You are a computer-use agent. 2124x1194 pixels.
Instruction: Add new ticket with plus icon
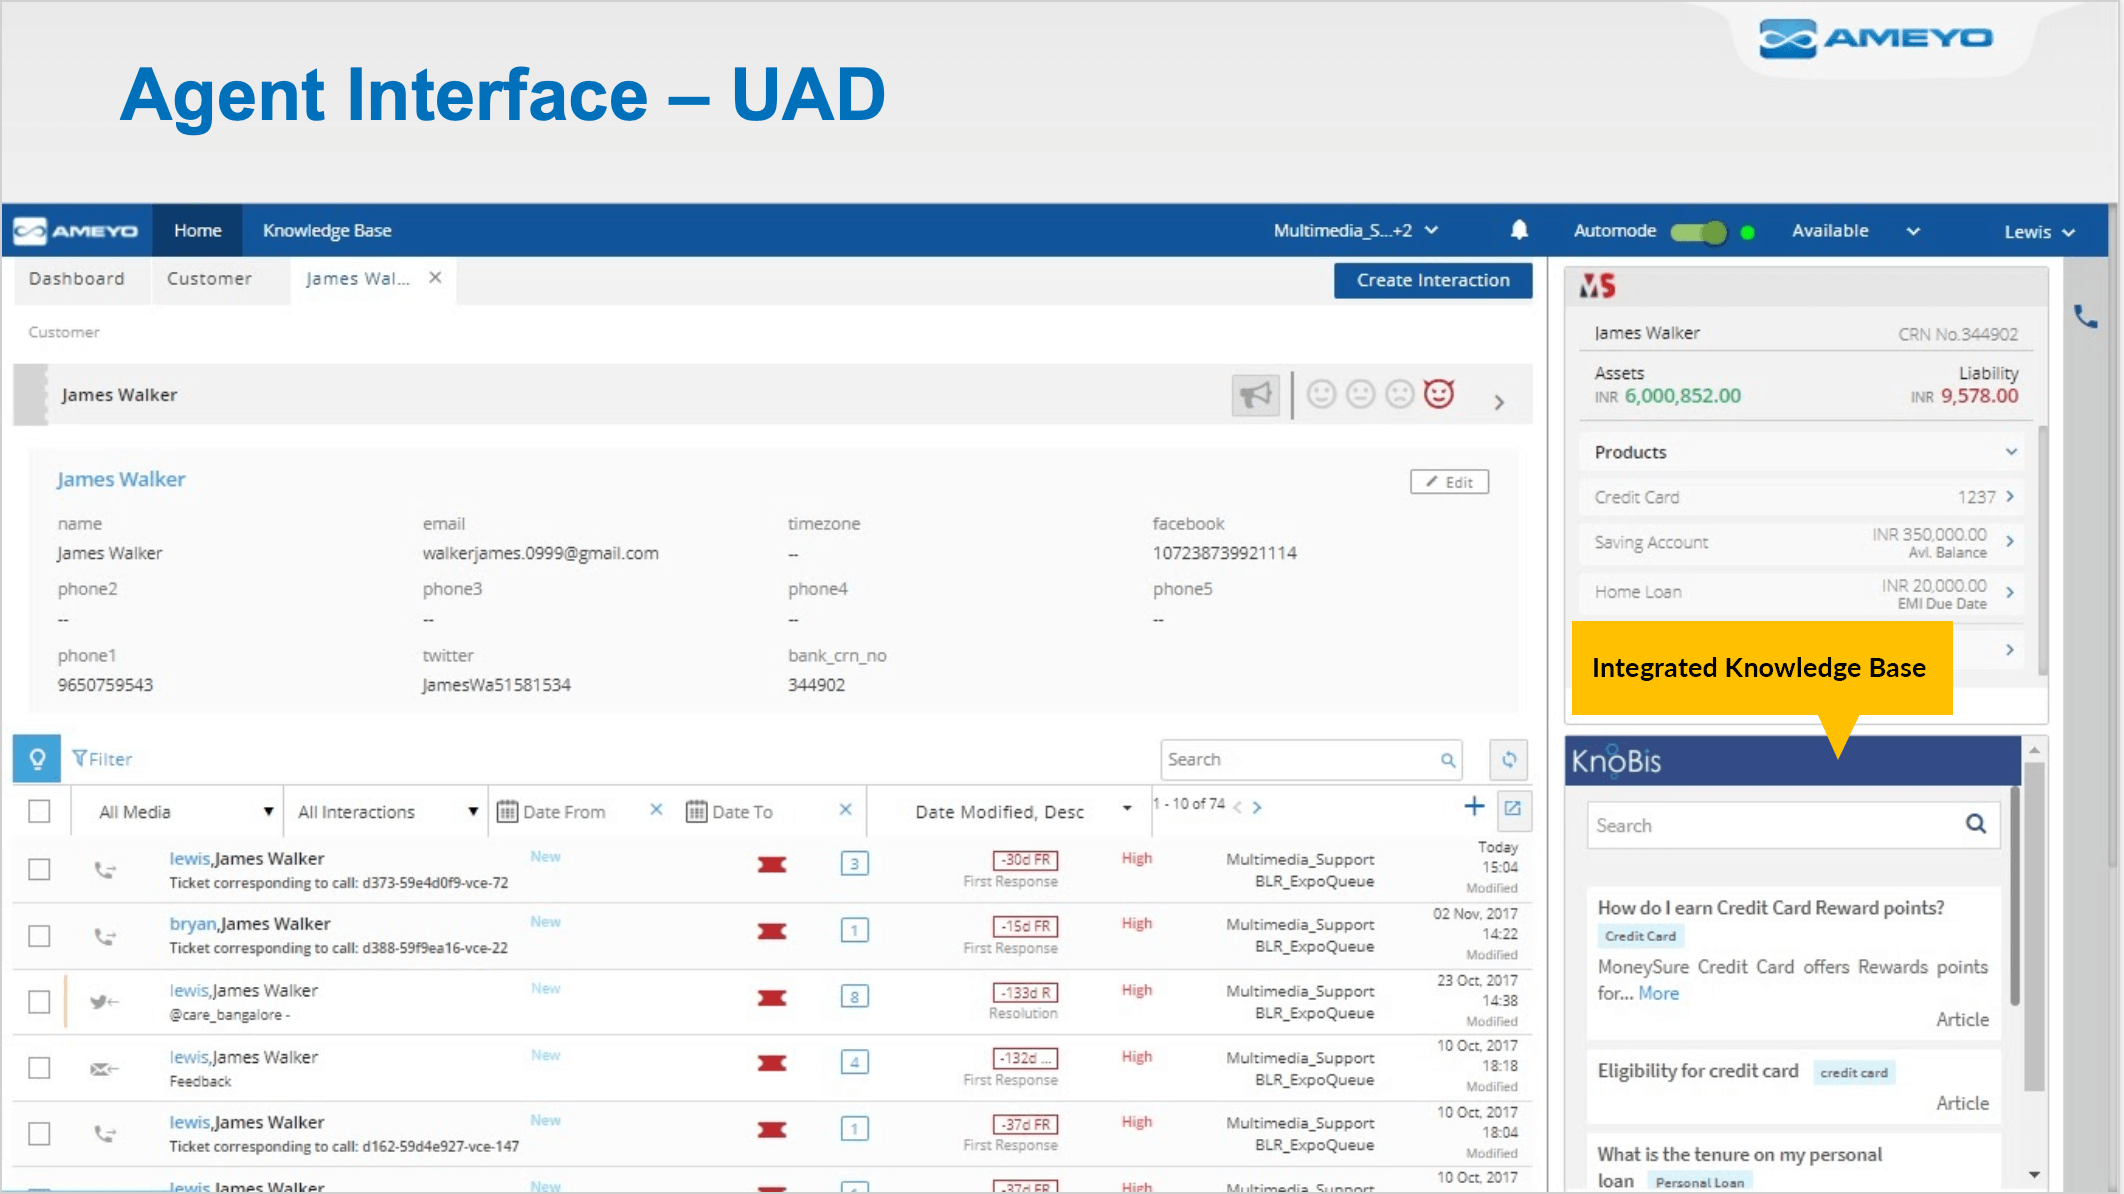[1474, 806]
